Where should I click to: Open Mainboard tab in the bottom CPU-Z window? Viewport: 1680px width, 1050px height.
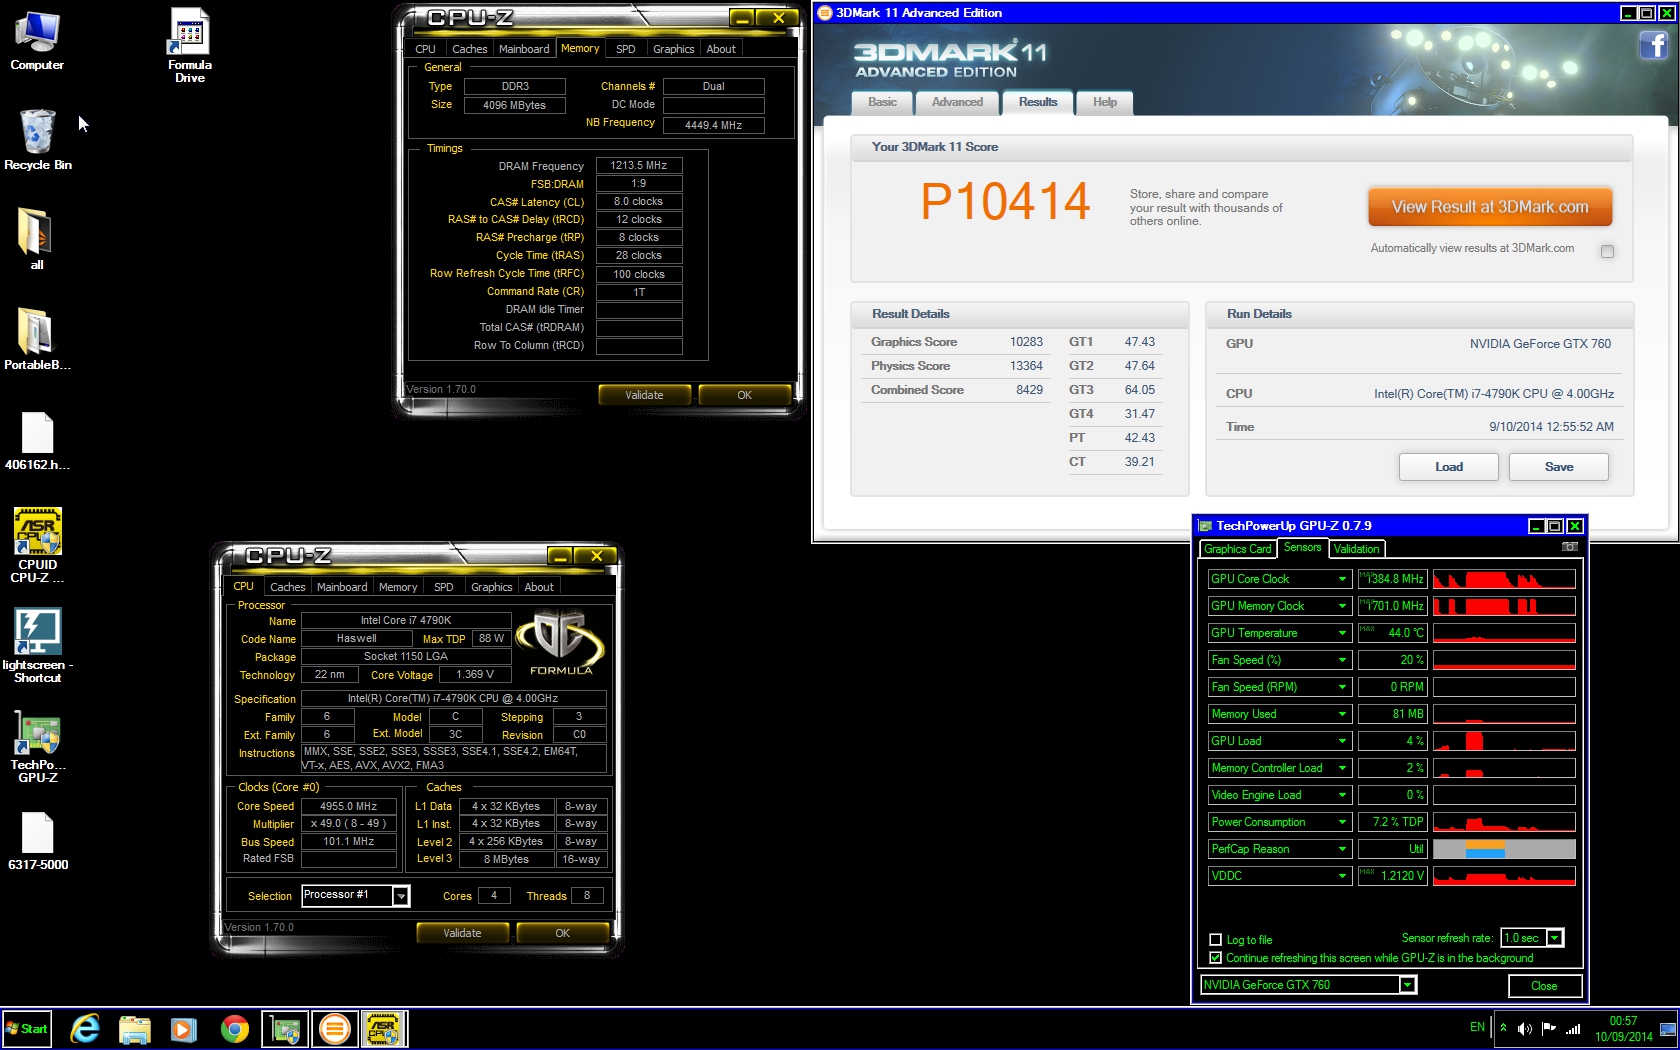pyautogui.click(x=342, y=587)
